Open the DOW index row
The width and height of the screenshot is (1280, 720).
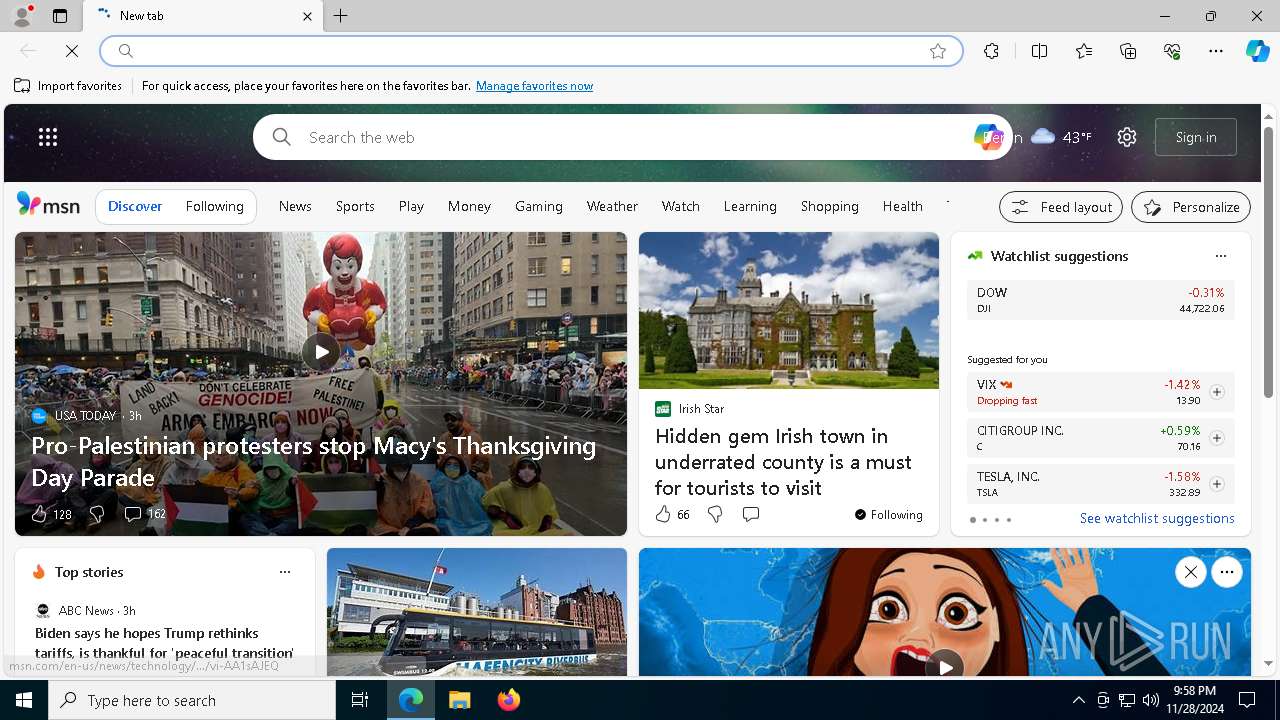point(1100,300)
